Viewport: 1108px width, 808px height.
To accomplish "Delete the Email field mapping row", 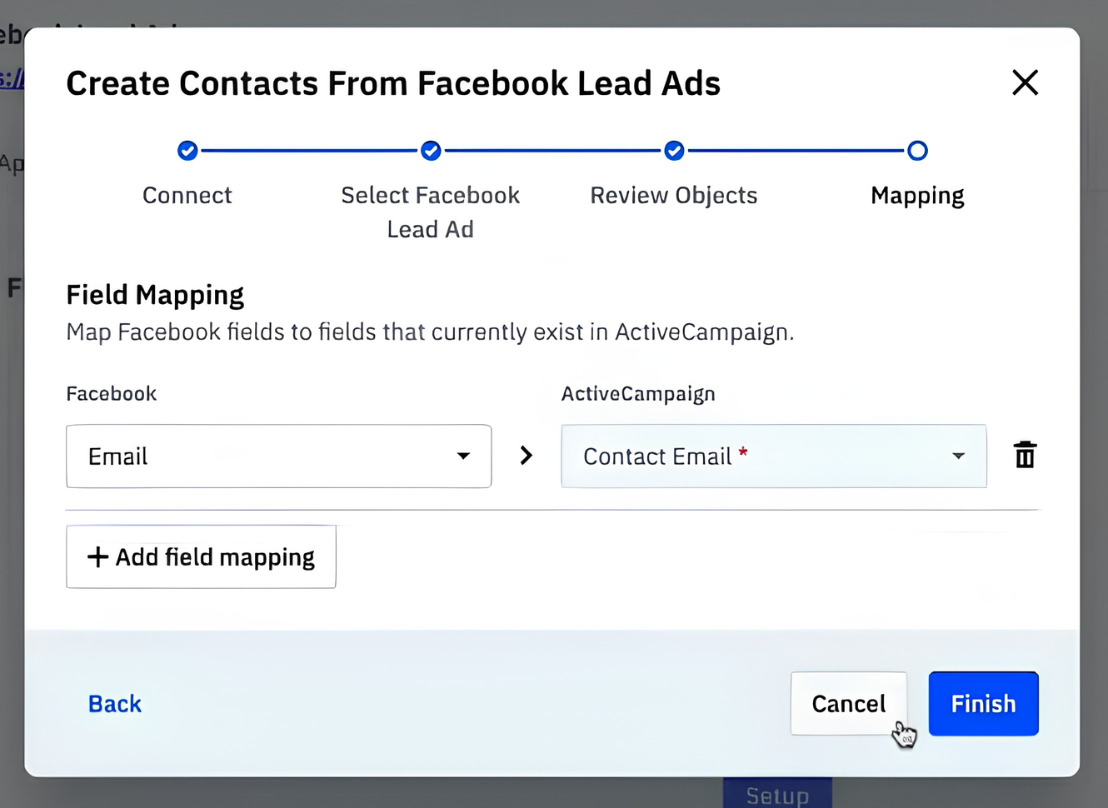I will point(1025,455).
